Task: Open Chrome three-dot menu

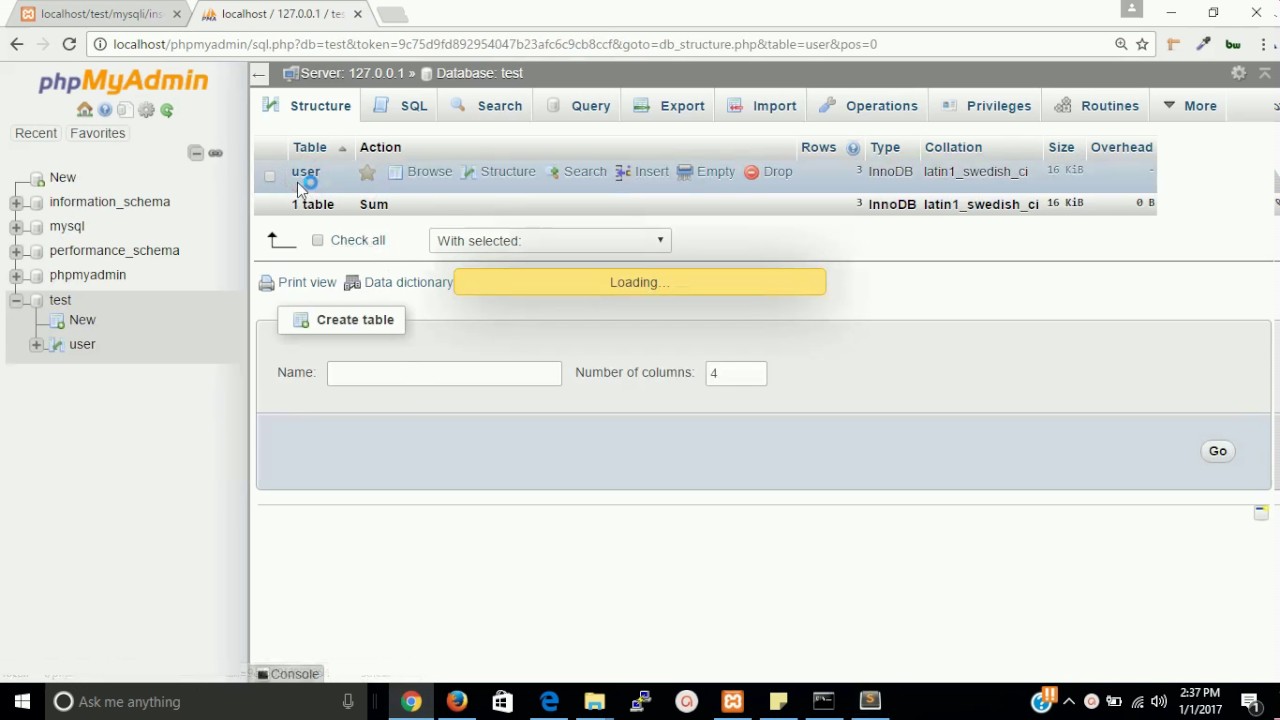Action: 1263,44
